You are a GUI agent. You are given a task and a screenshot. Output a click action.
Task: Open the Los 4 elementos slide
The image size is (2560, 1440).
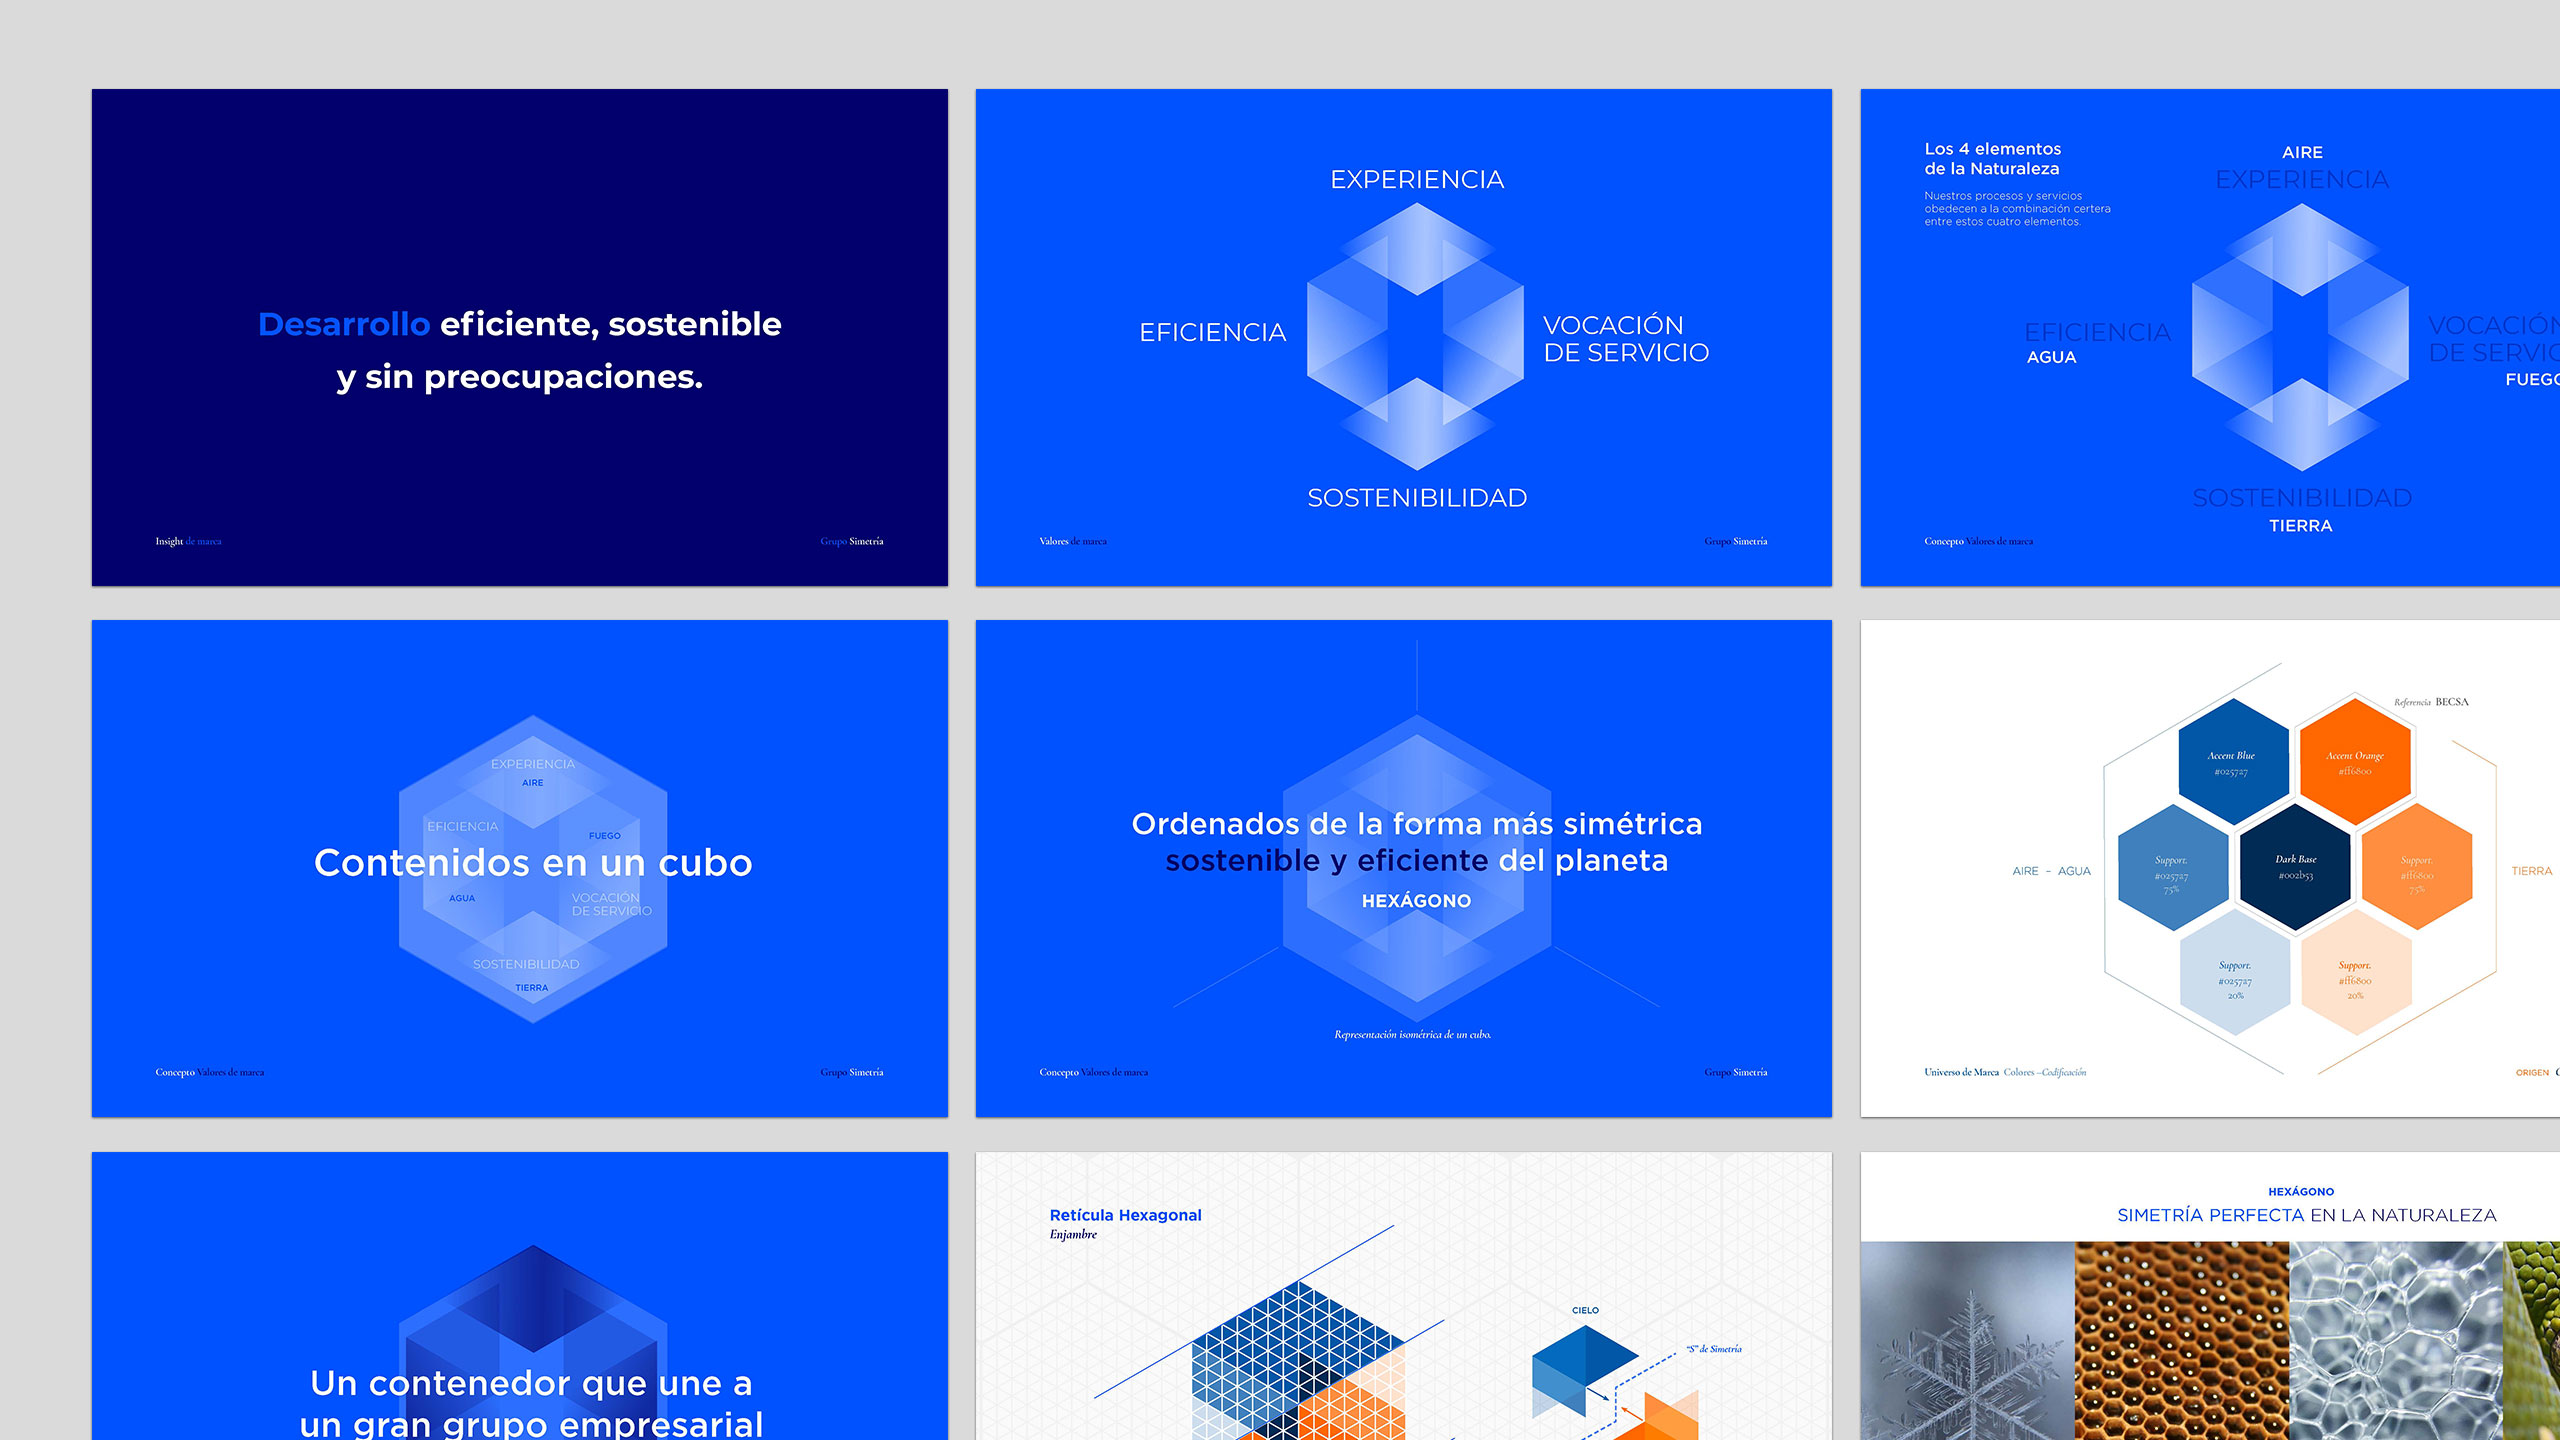[2209, 337]
